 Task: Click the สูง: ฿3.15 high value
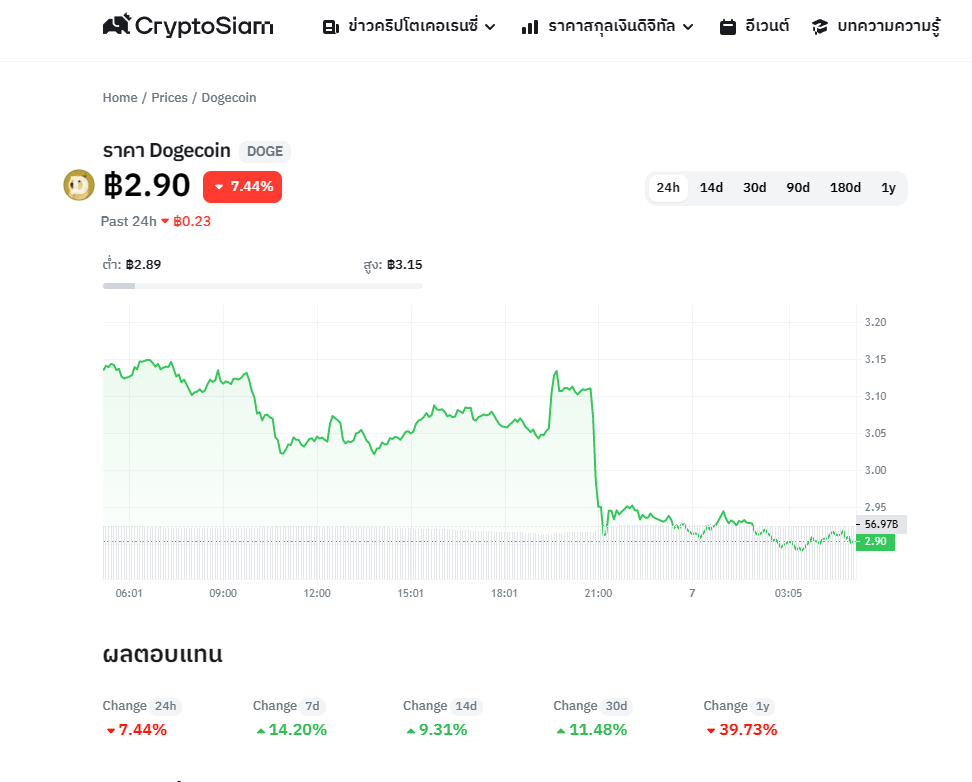click(393, 264)
